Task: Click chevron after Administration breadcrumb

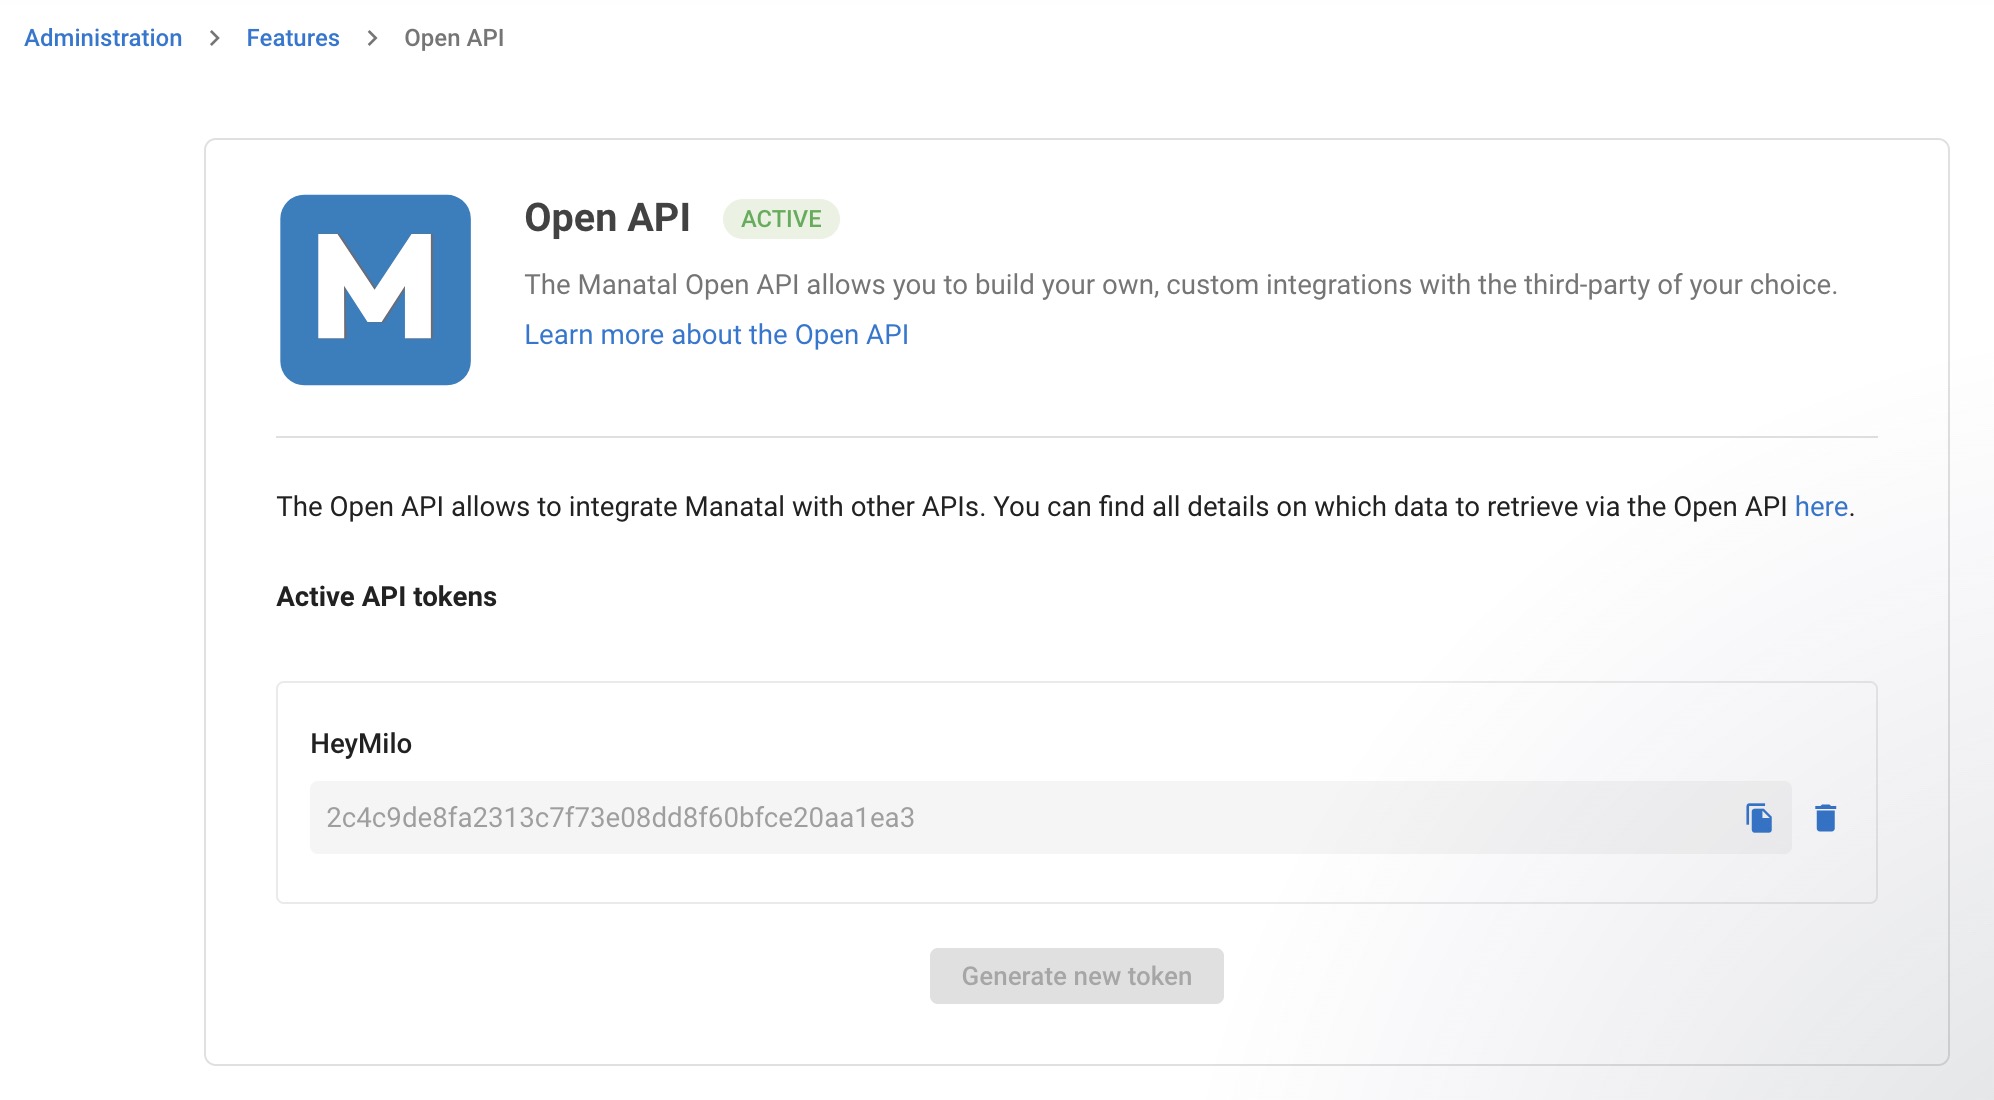Action: [x=214, y=38]
